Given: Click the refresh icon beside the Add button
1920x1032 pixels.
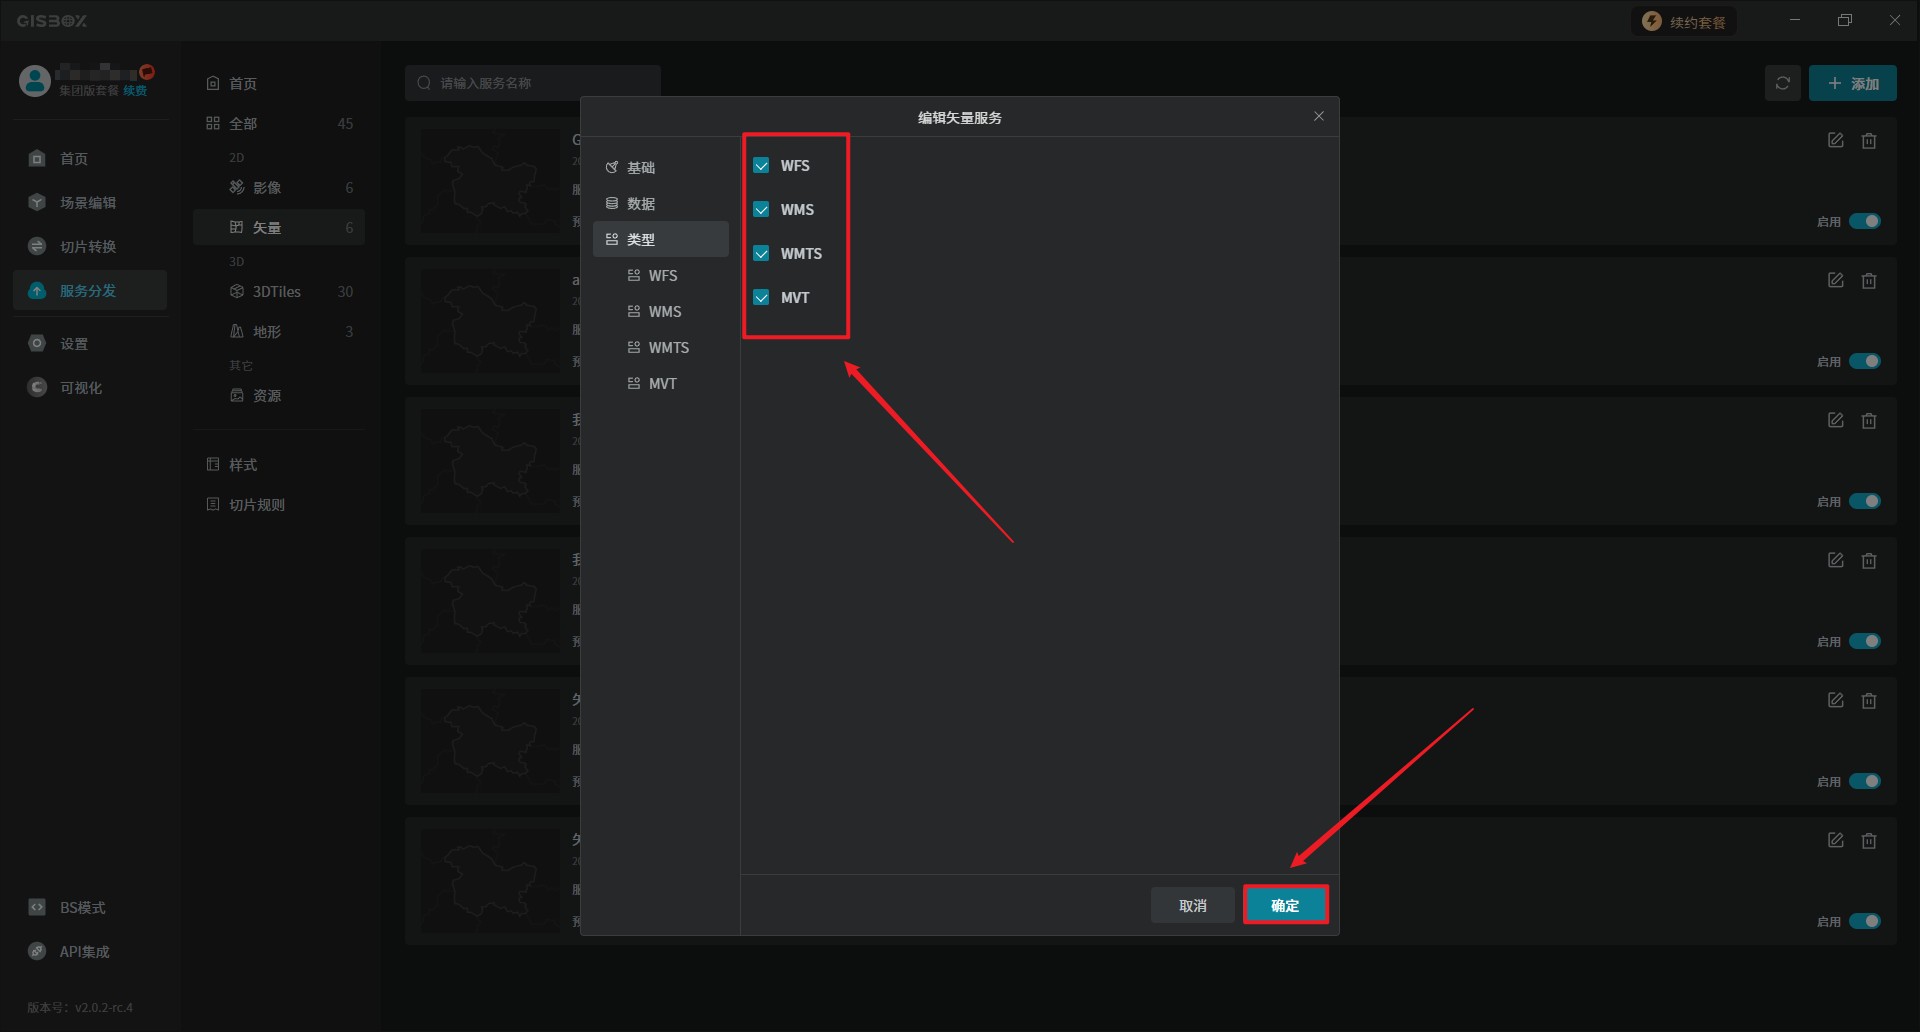Looking at the screenshot, I should point(1782,84).
